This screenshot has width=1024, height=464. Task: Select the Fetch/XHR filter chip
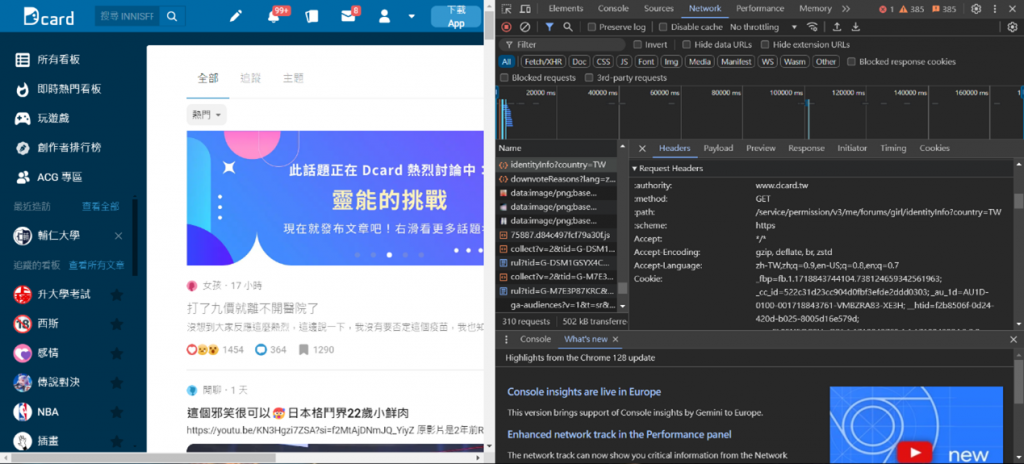point(543,61)
